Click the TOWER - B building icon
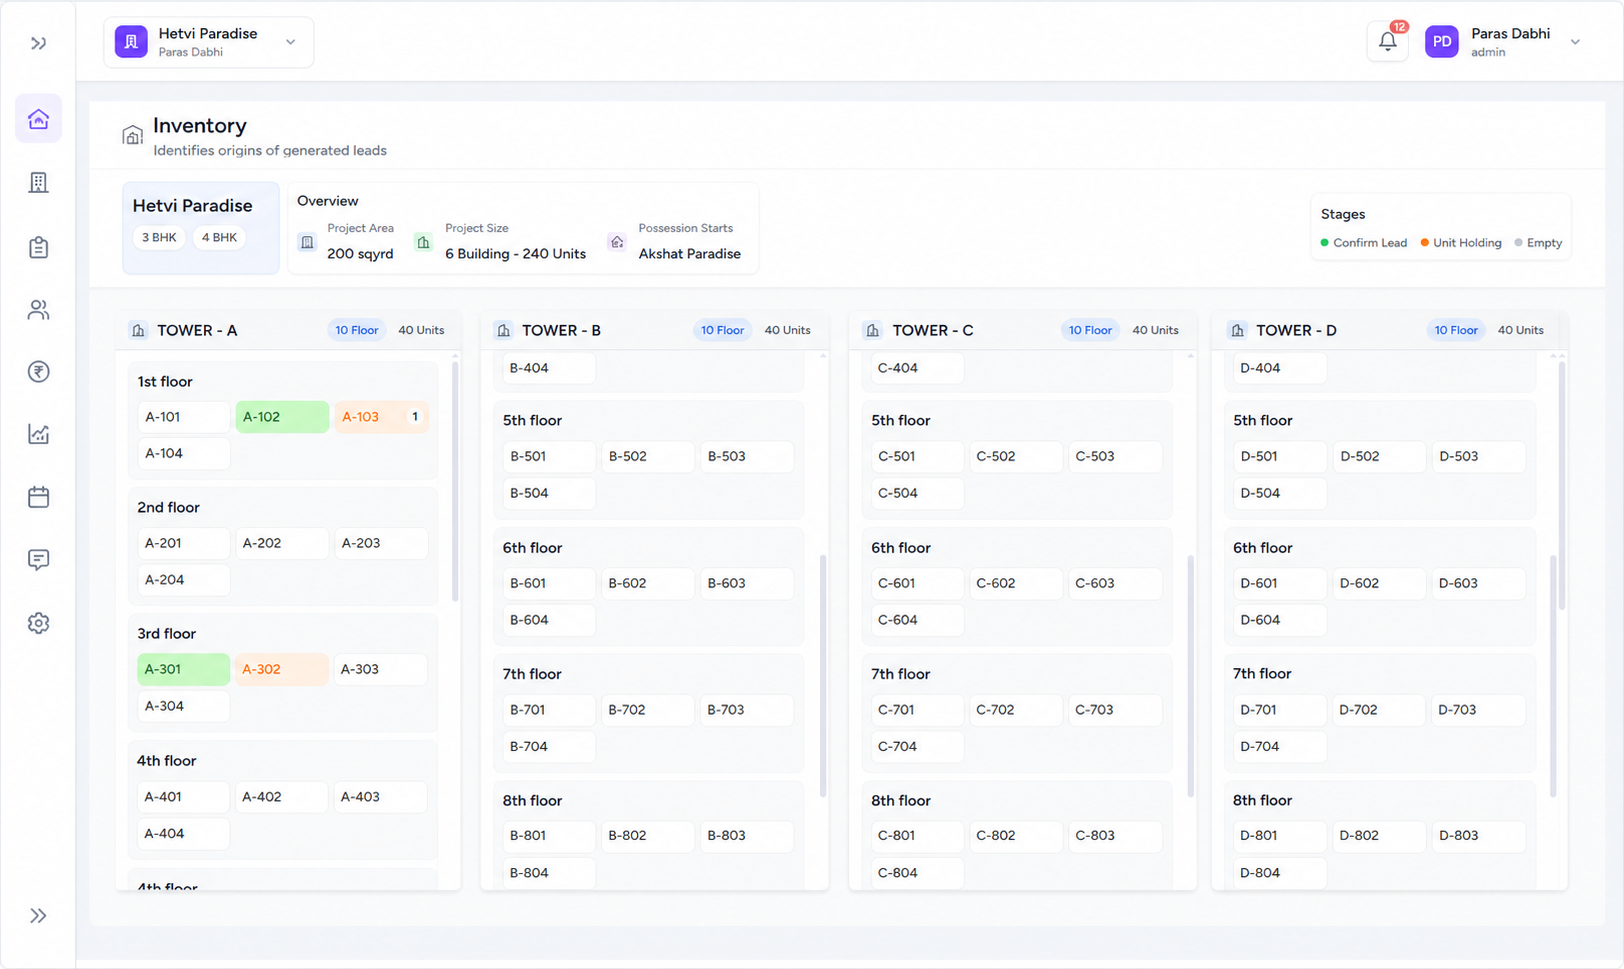 point(504,330)
